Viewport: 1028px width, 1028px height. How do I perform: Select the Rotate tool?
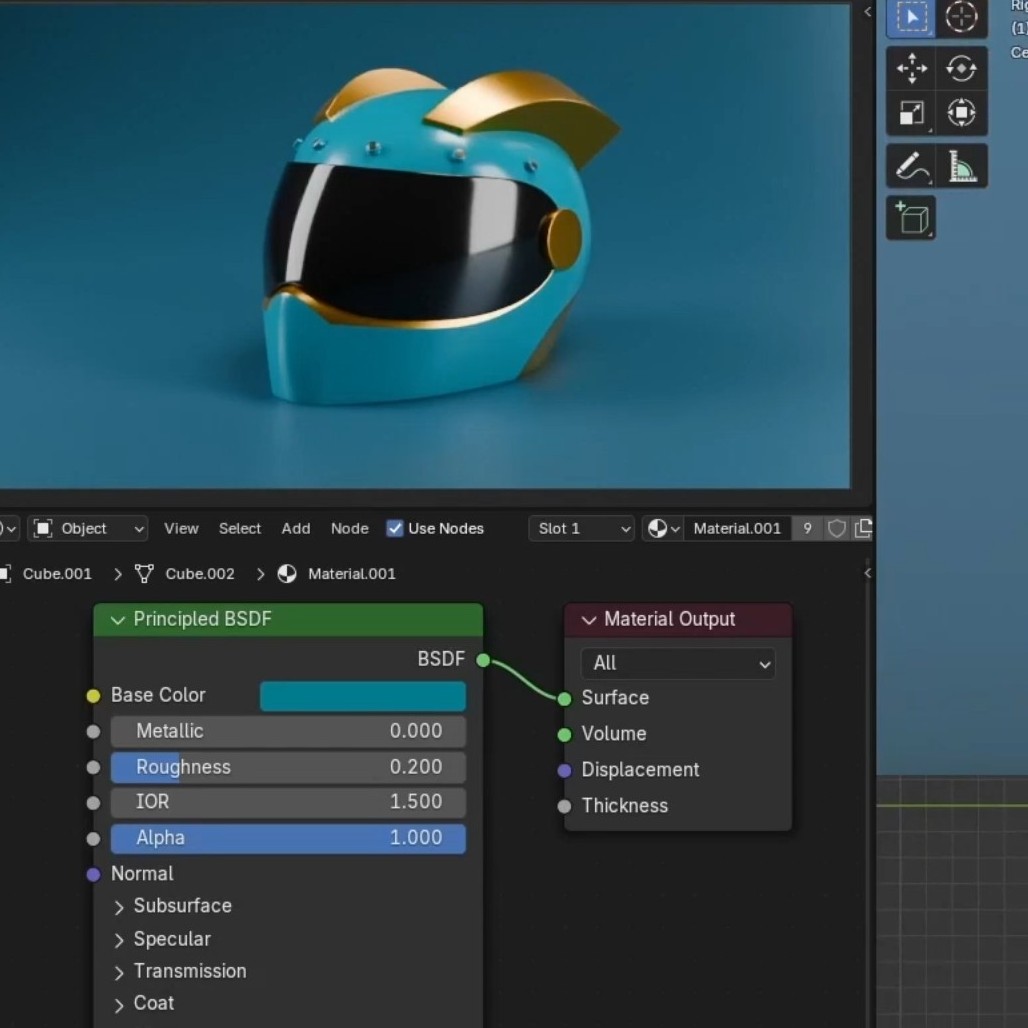click(x=961, y=69)
